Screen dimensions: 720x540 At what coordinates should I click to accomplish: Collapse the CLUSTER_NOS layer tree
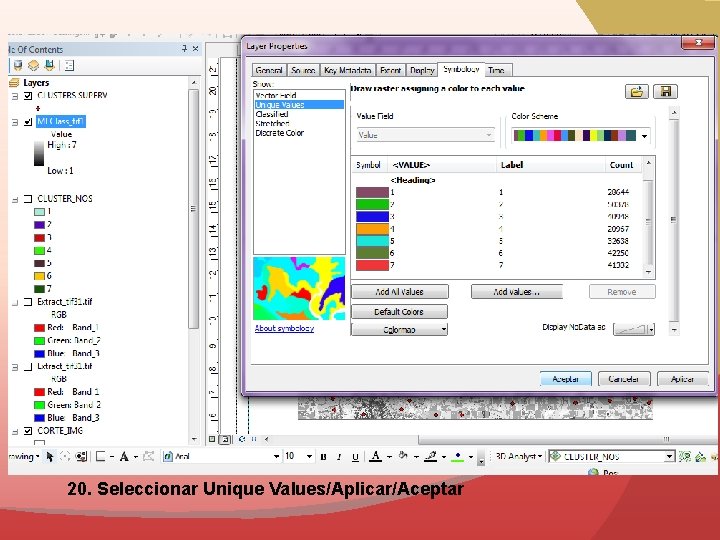tap(15, 199)
